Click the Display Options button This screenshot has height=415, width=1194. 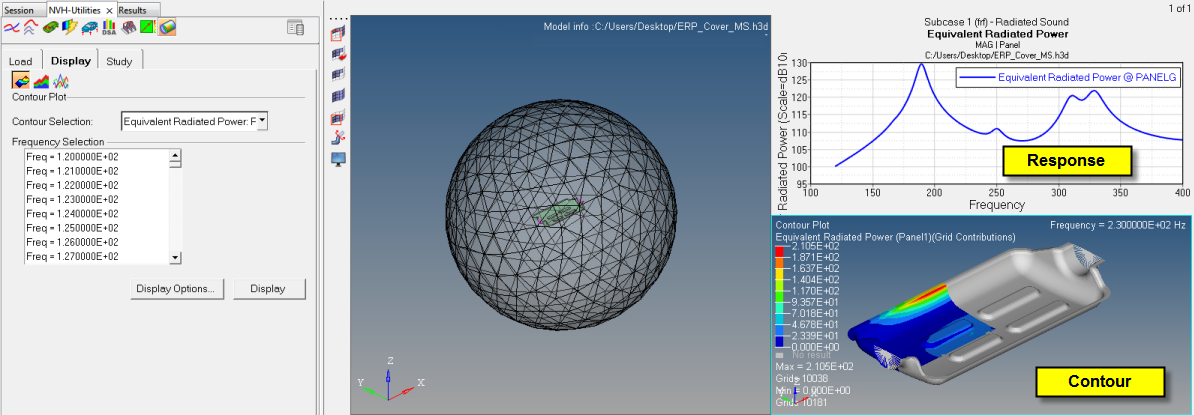pos(175,289)
